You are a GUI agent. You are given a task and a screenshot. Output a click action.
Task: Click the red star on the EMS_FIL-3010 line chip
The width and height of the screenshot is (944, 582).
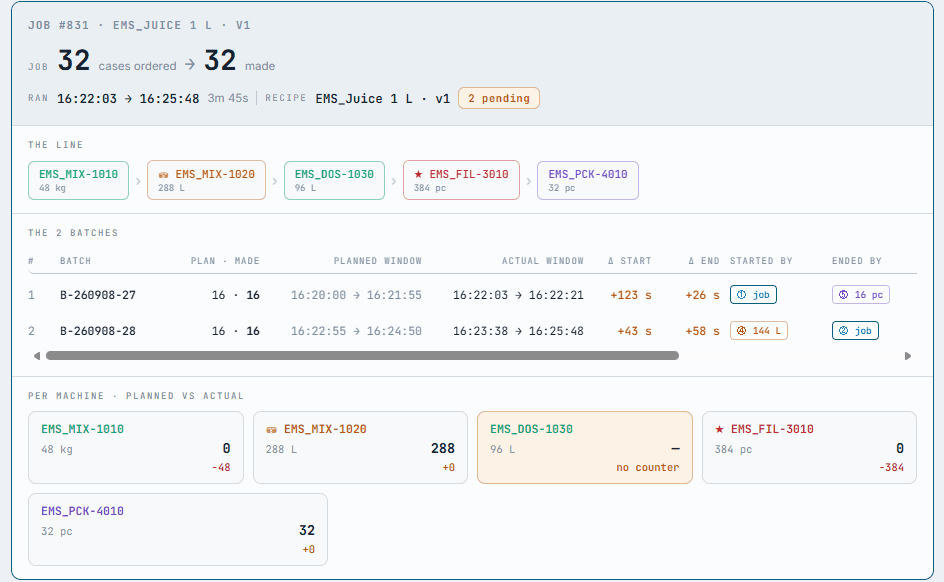[x=418, y=174]
